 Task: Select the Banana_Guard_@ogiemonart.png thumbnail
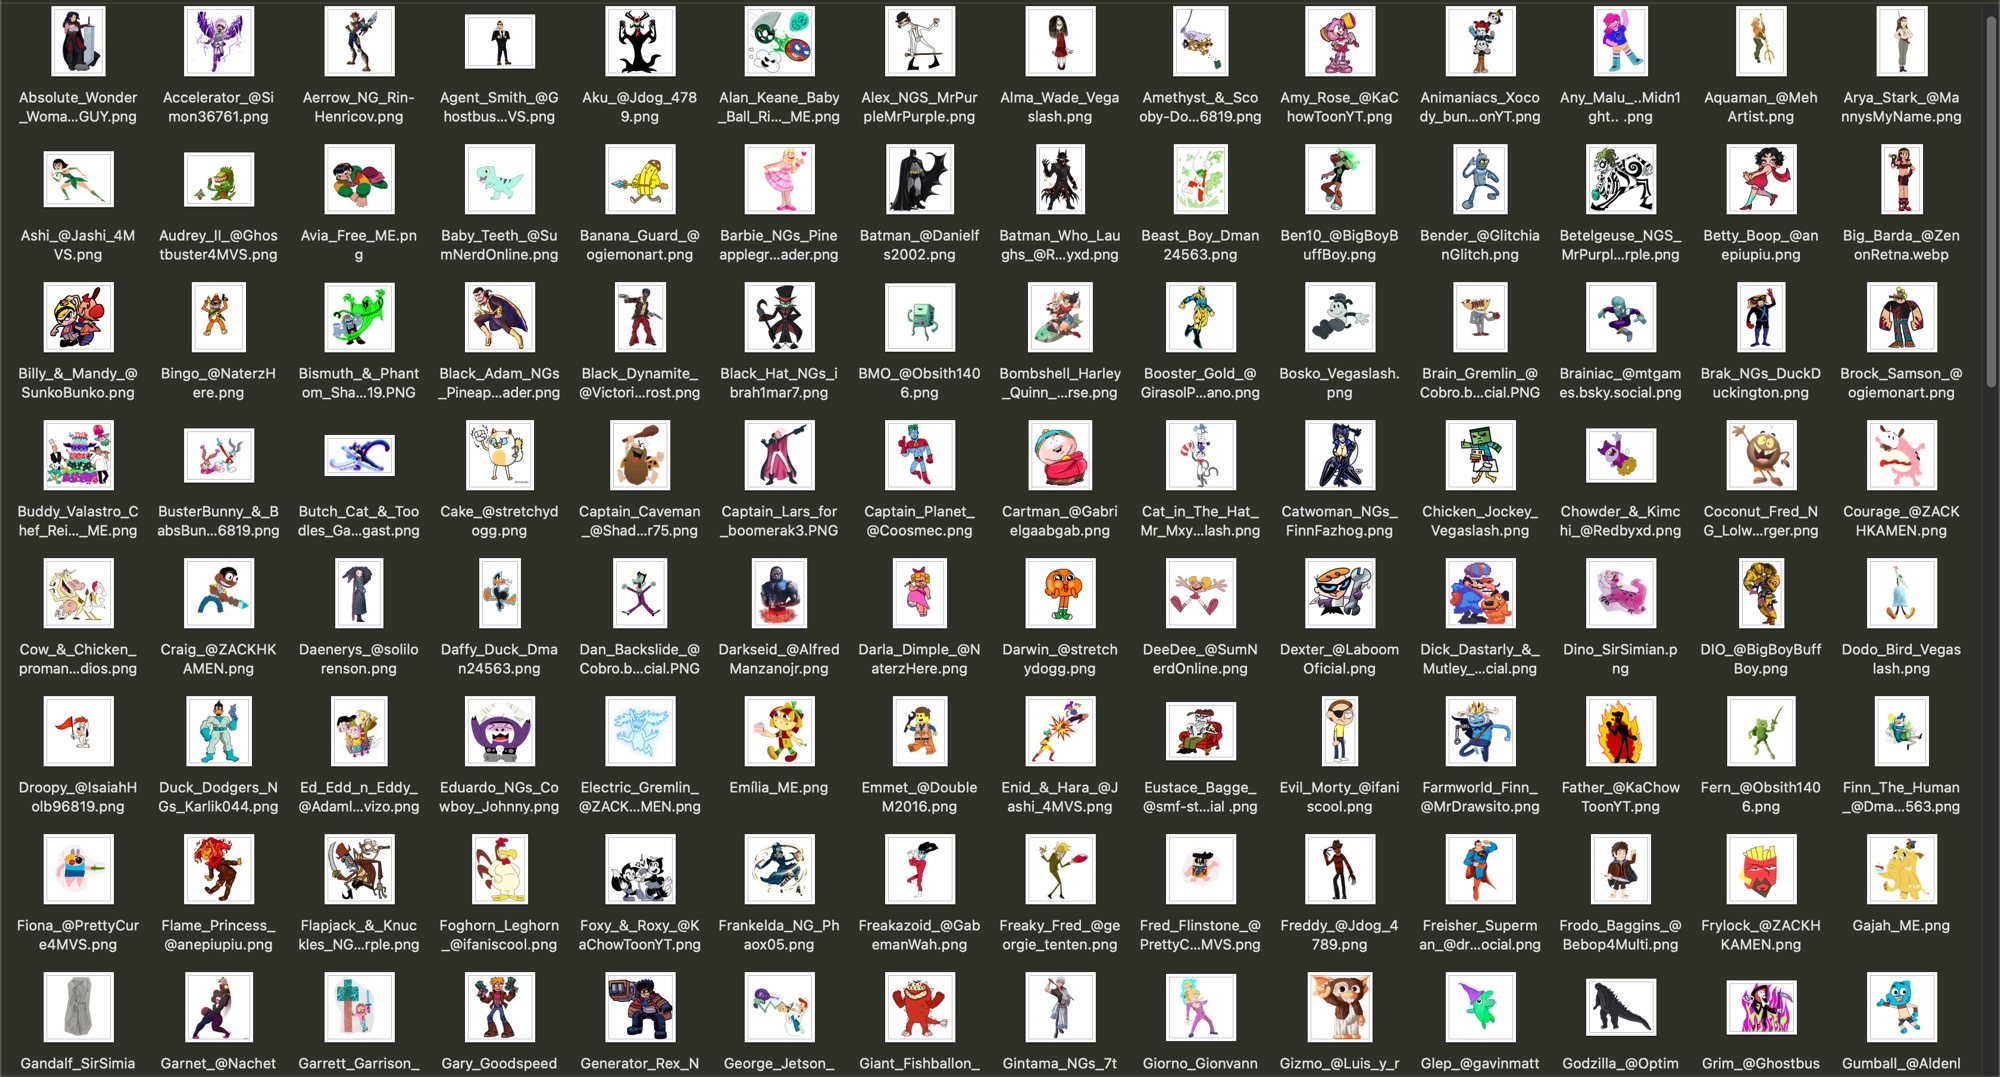tap(639, 180)
